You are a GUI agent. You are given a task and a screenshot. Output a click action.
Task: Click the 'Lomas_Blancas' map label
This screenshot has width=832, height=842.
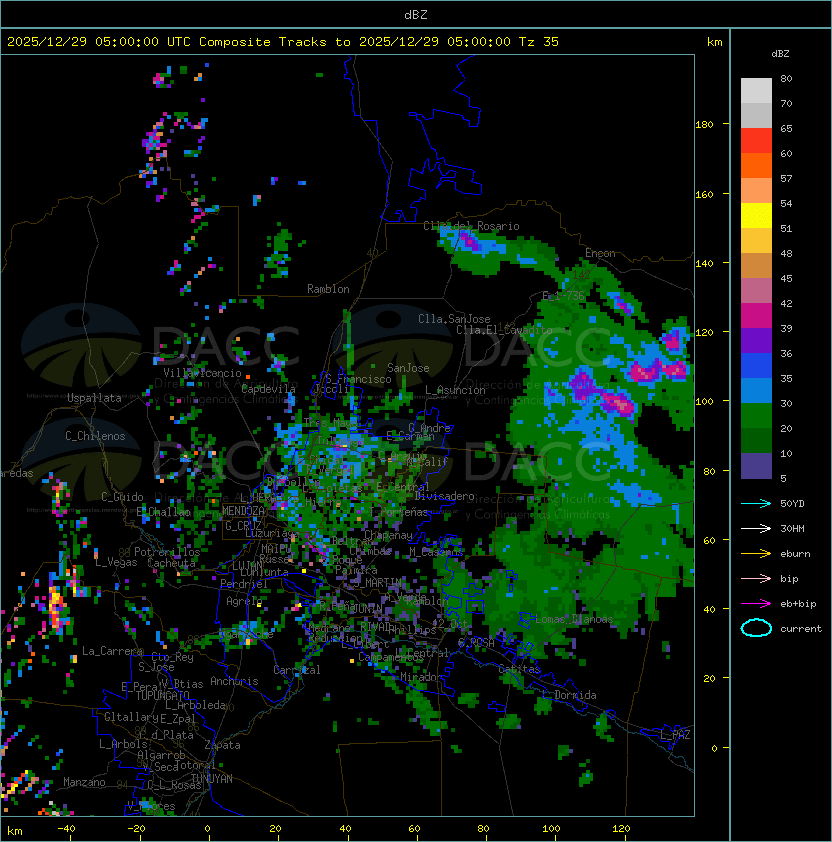574,619
